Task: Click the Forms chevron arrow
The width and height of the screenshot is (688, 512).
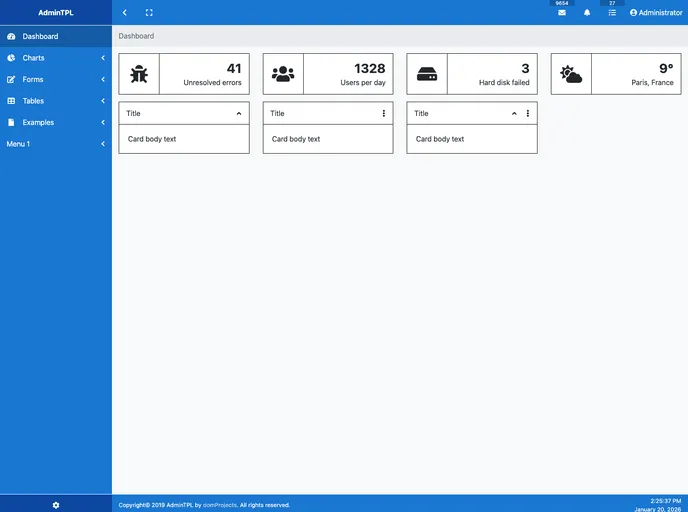Action: (x=103, y=79)
